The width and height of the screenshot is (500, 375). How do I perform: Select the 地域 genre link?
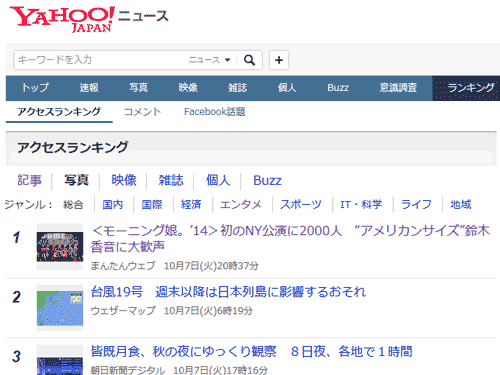coord(461,204)
